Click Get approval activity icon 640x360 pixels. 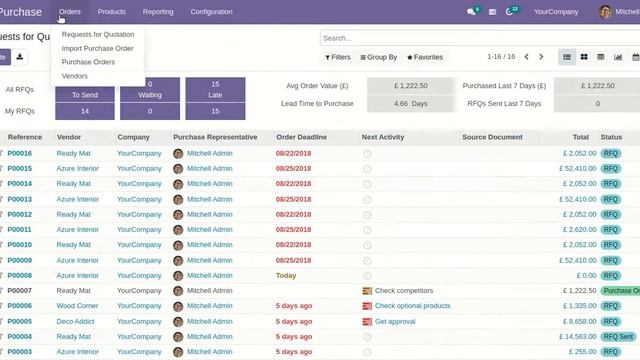367,322
